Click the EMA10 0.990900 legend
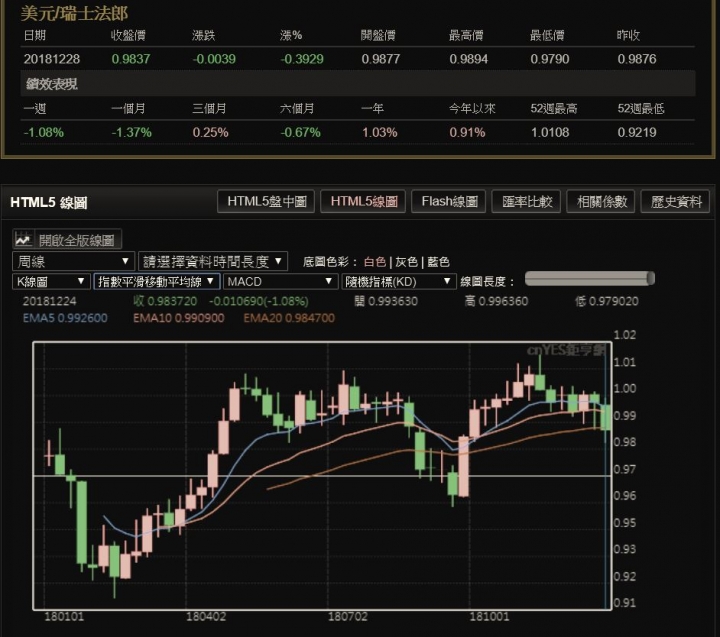Image resolution: width=720 pixels, height=637 pixels. pyautogui.click(x=179, y=318)
